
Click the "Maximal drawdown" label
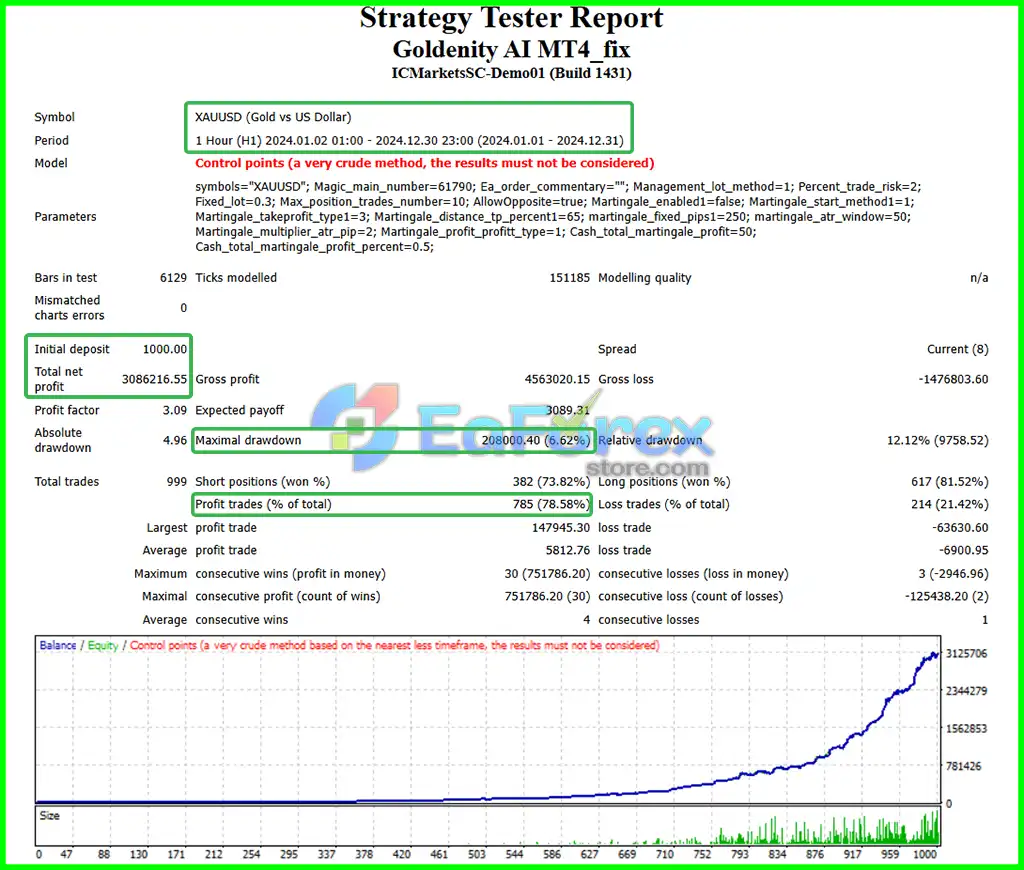point(248,440)
